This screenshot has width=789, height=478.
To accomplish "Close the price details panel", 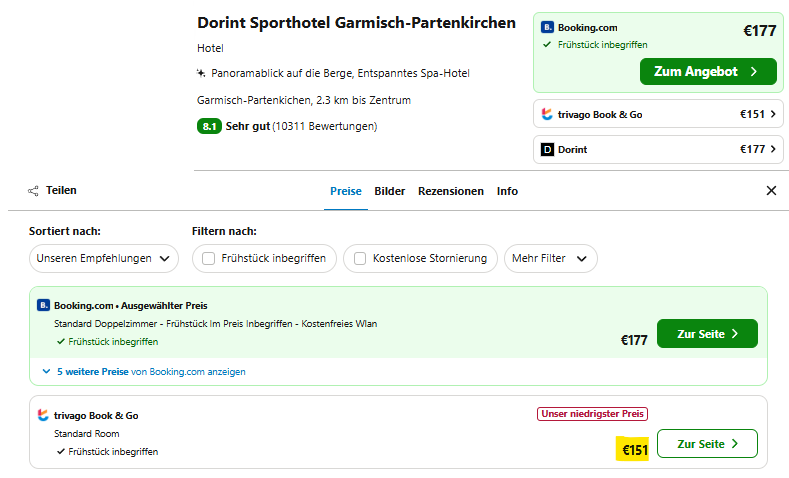I will tap(771, 190).
